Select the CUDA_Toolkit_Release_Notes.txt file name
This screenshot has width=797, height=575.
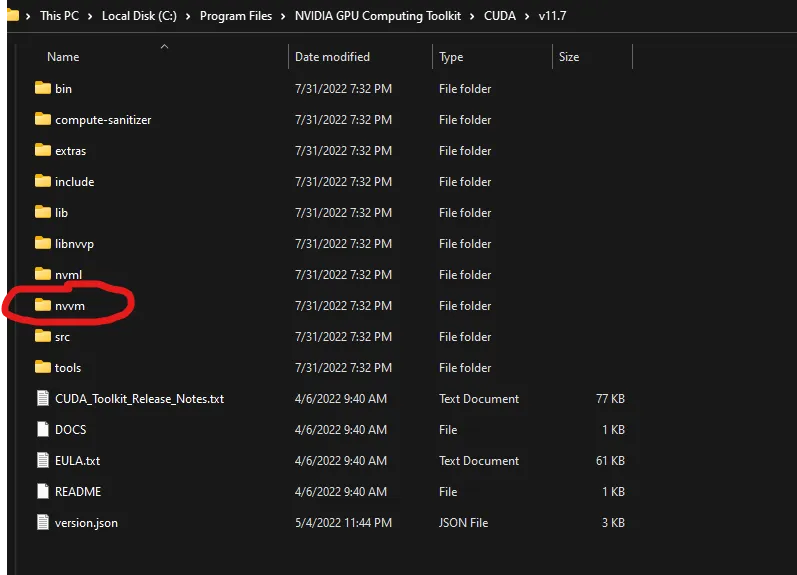139,399
